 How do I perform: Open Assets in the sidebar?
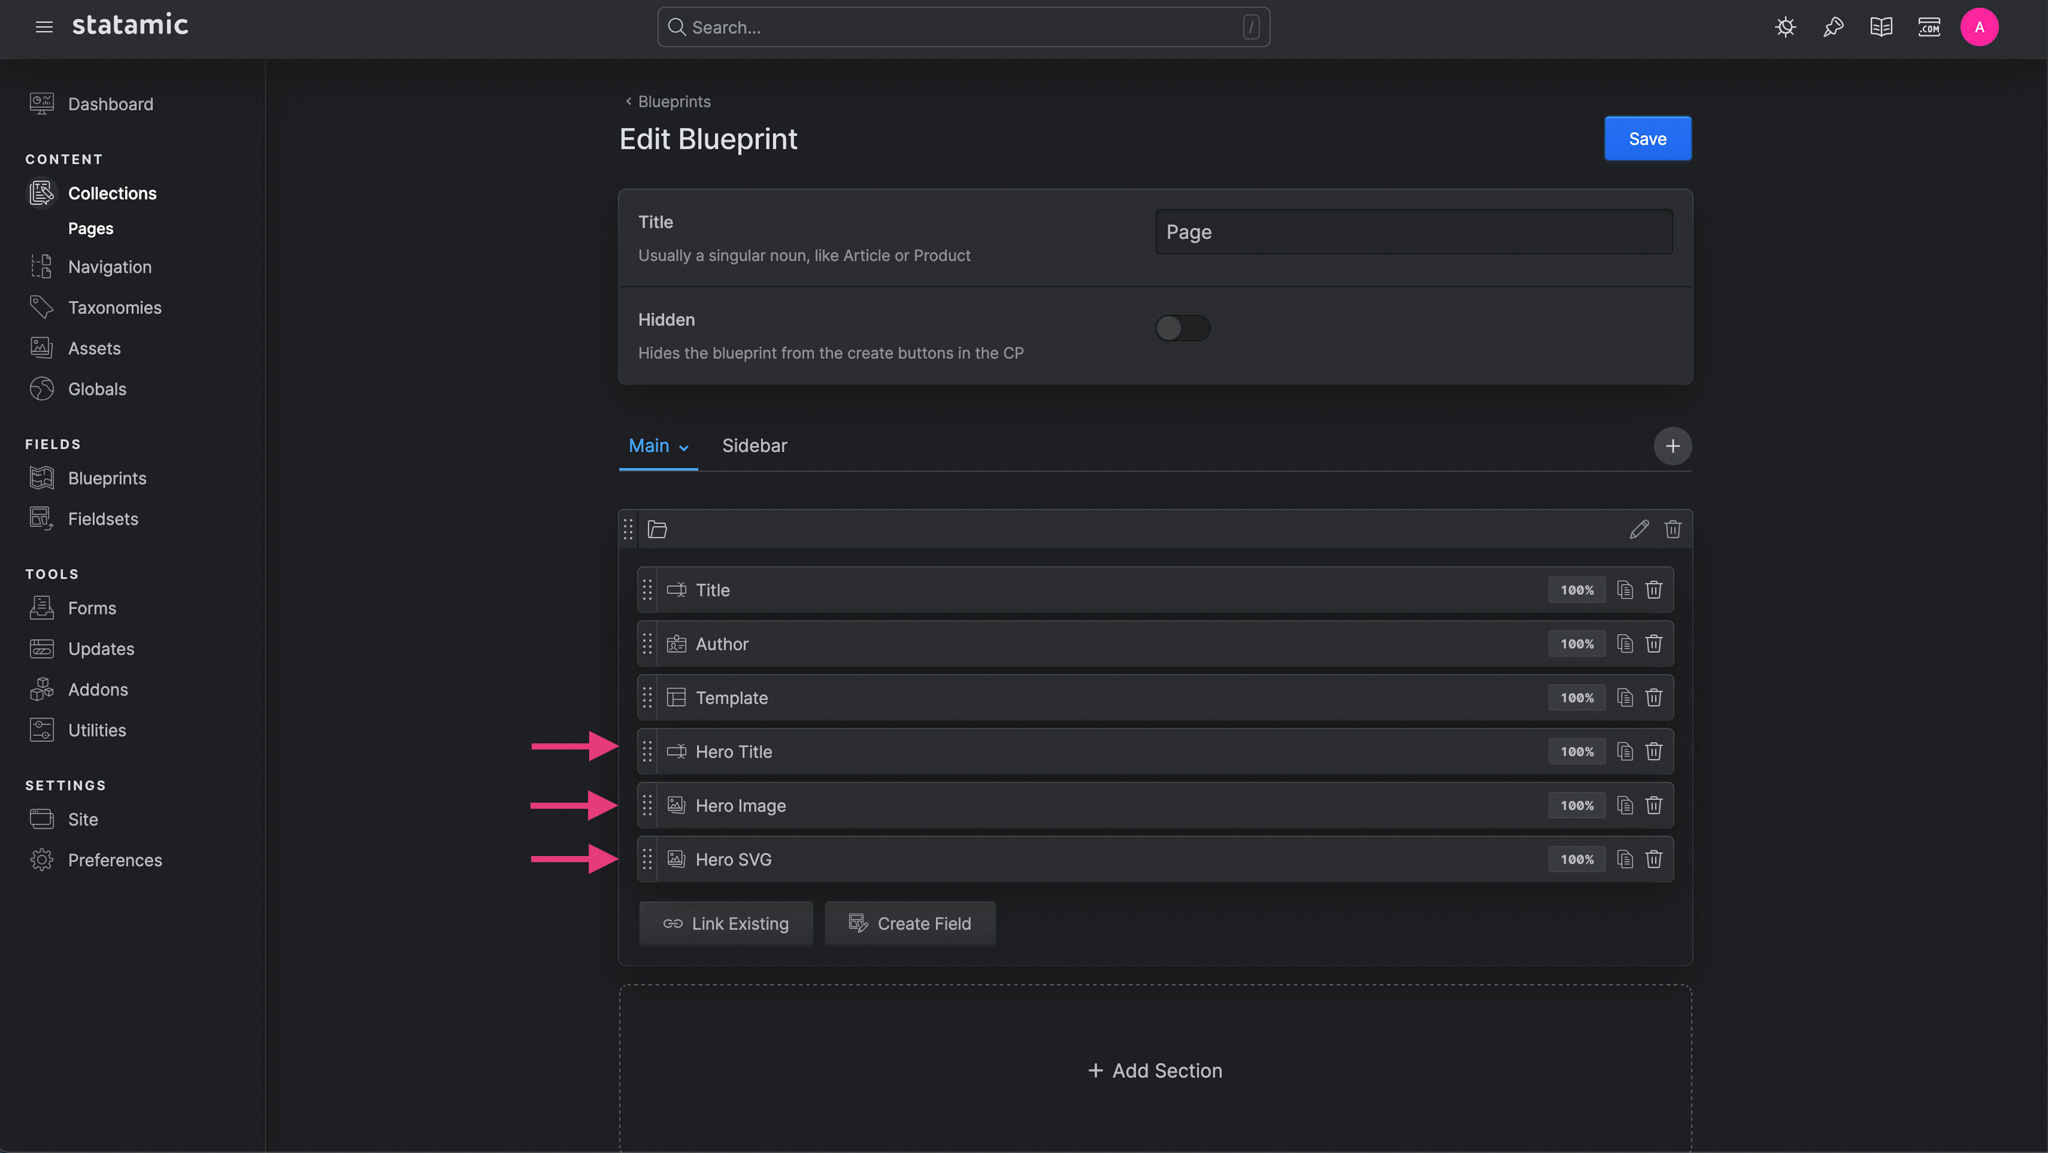94,349
